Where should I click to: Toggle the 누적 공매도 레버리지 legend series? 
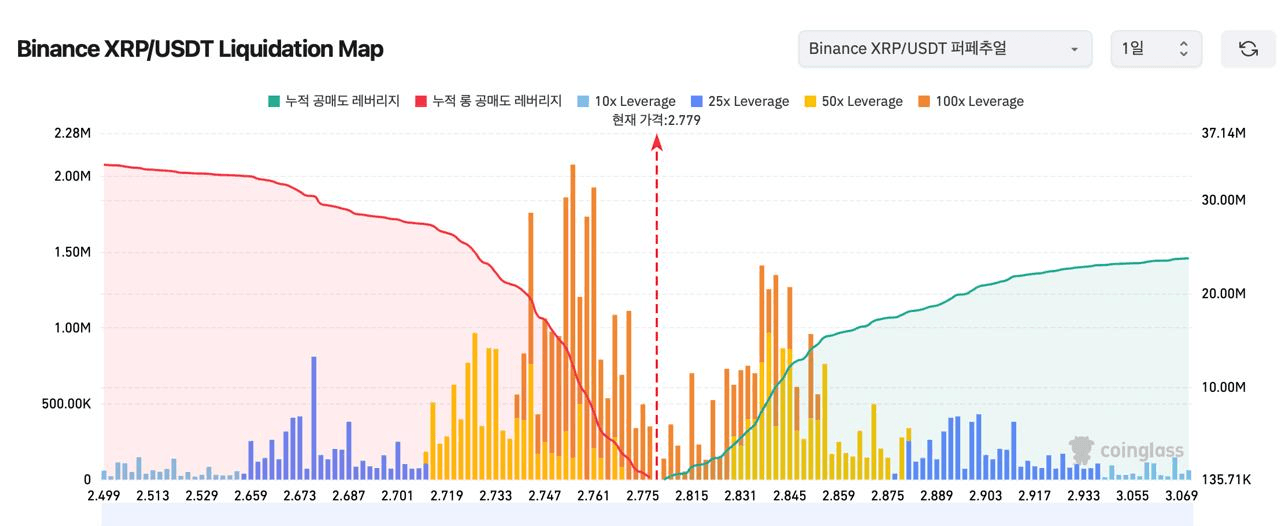[334, 101]
